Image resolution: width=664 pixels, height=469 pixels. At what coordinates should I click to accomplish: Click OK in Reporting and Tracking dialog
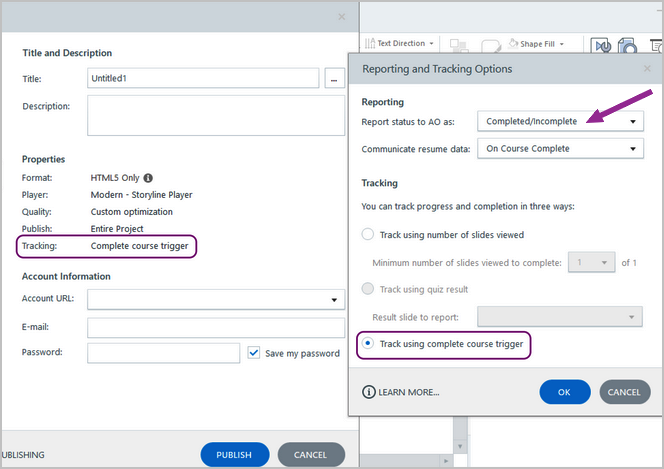point(564,392)
